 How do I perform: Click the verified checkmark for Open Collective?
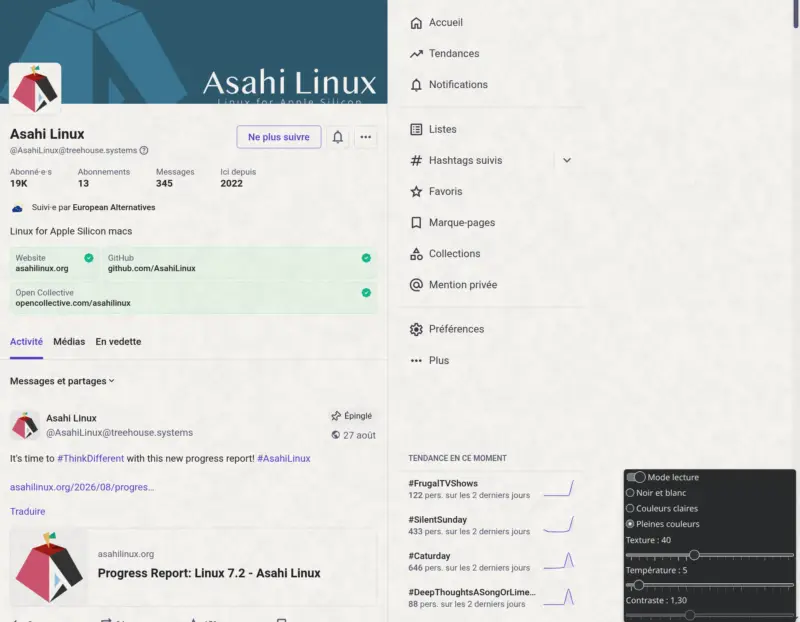tap(366, 292)
